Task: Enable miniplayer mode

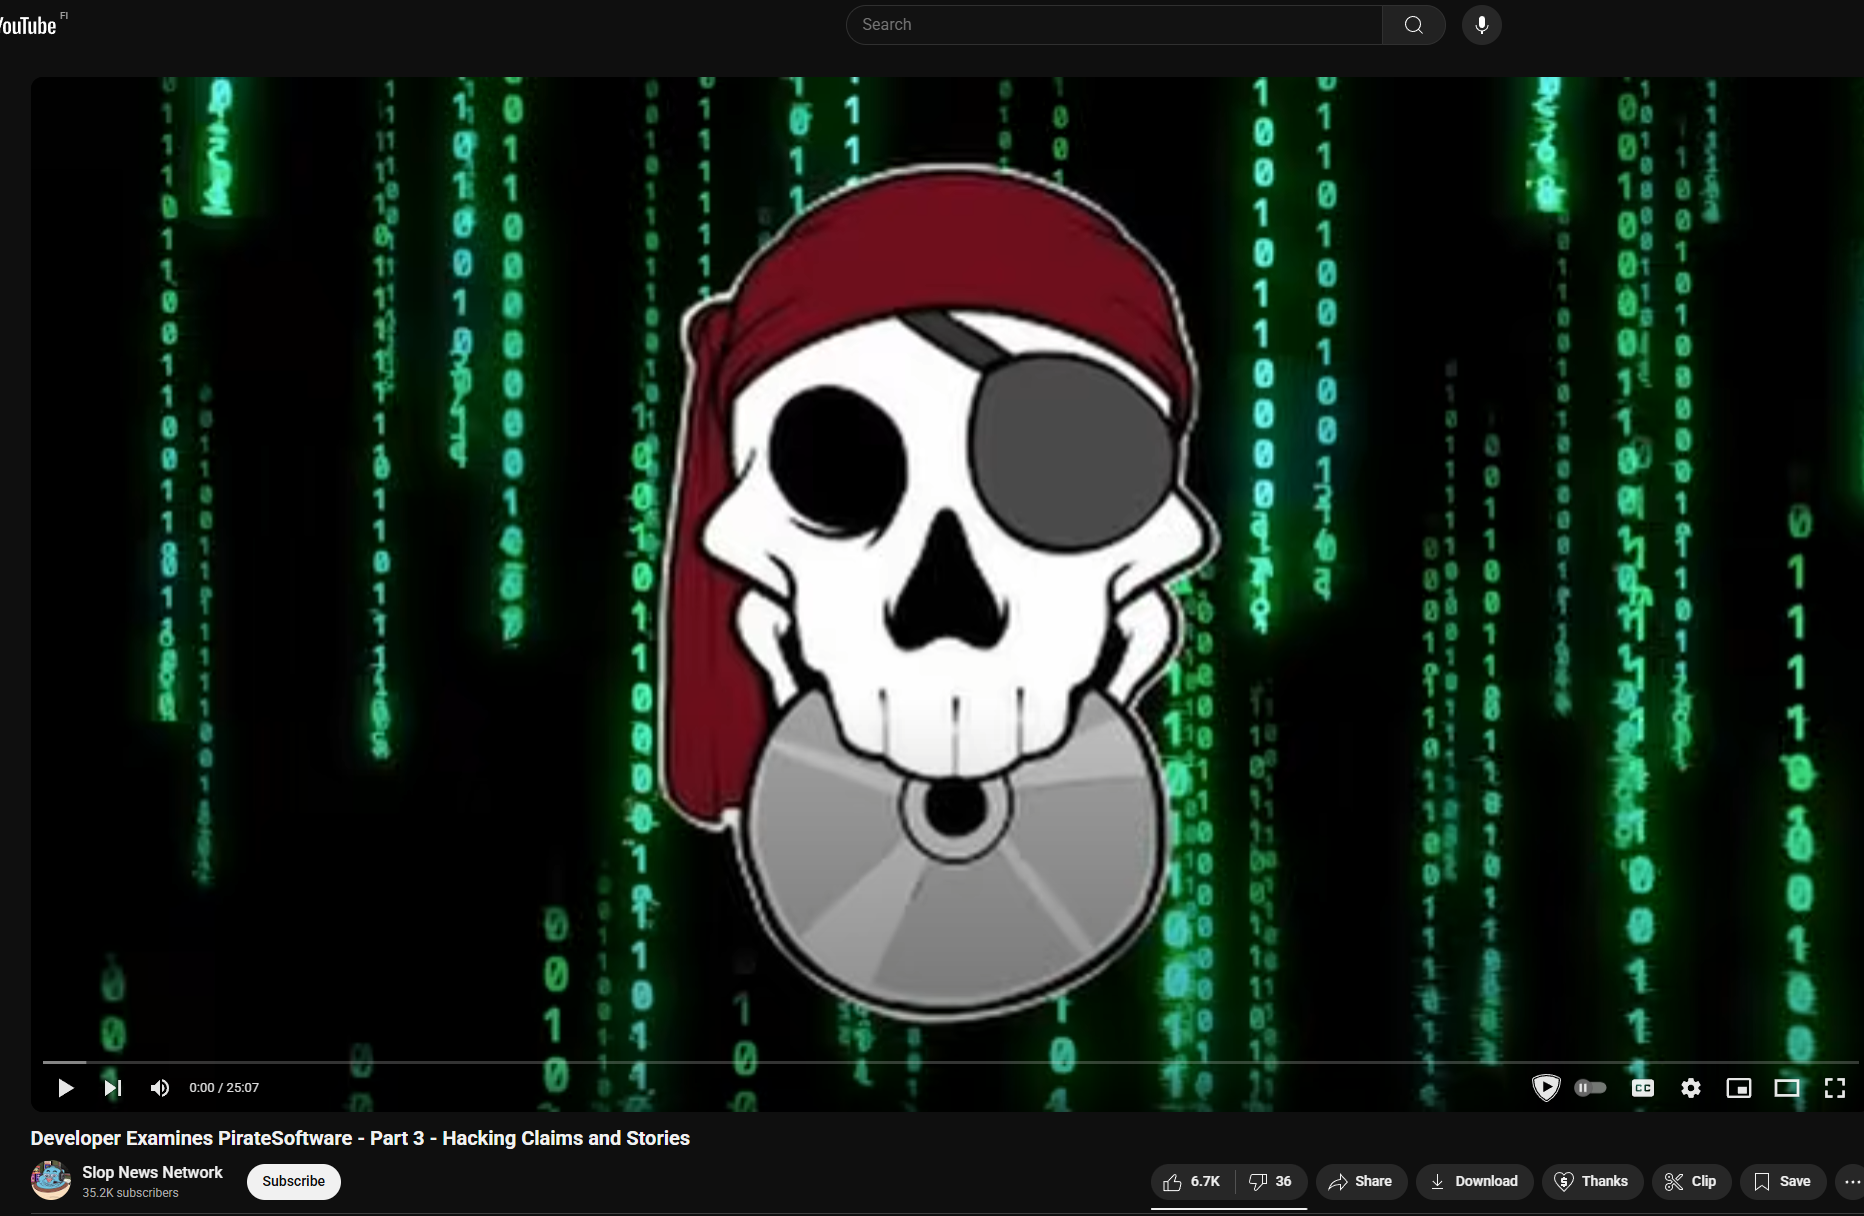Action: [x=1738, y=1088]
